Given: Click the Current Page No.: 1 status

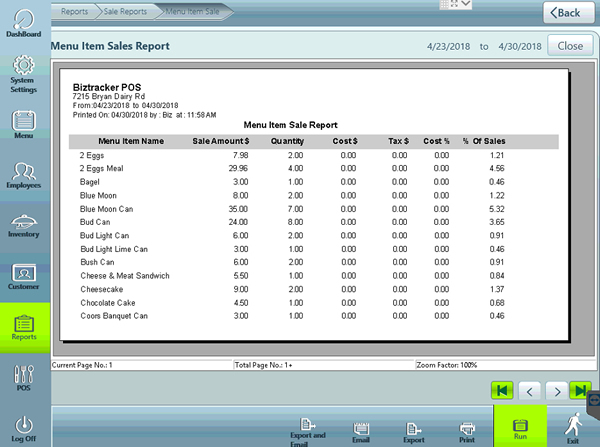Looking at the screenshot, I should 82,365.
